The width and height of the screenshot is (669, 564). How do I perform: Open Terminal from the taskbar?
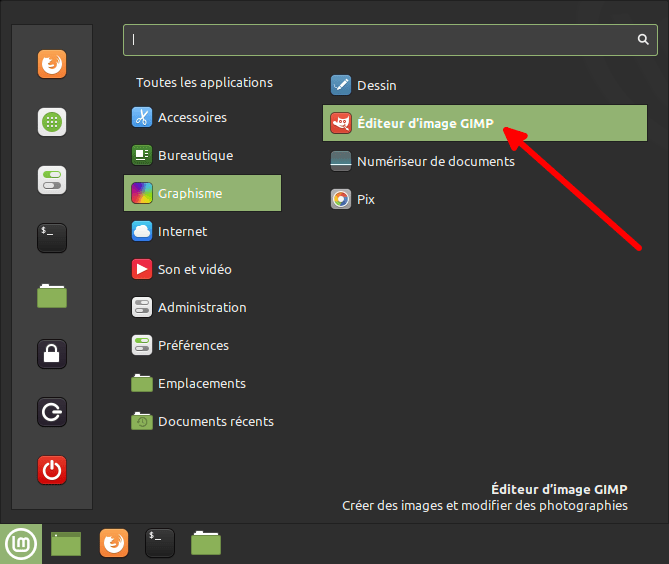coord(160,543)
